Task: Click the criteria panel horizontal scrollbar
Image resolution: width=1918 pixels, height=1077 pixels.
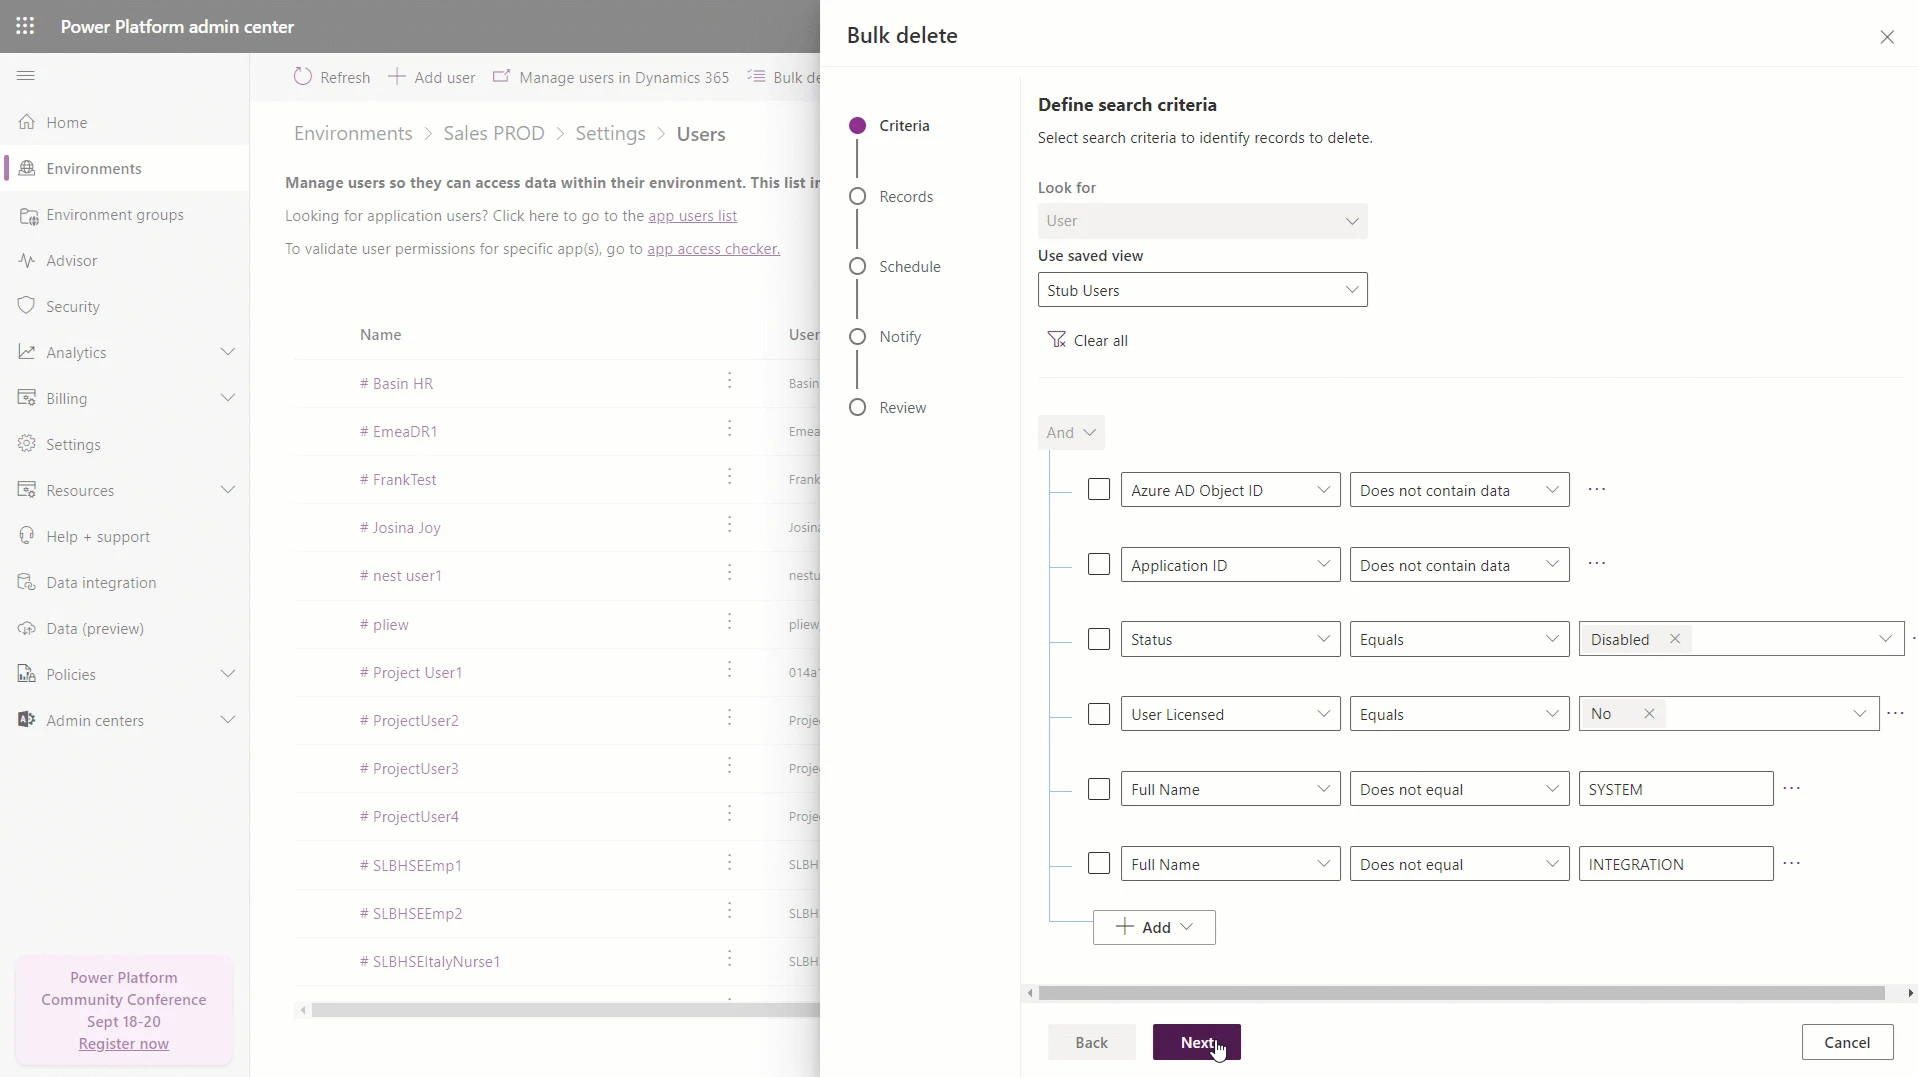Action: tap(1461, 993)
